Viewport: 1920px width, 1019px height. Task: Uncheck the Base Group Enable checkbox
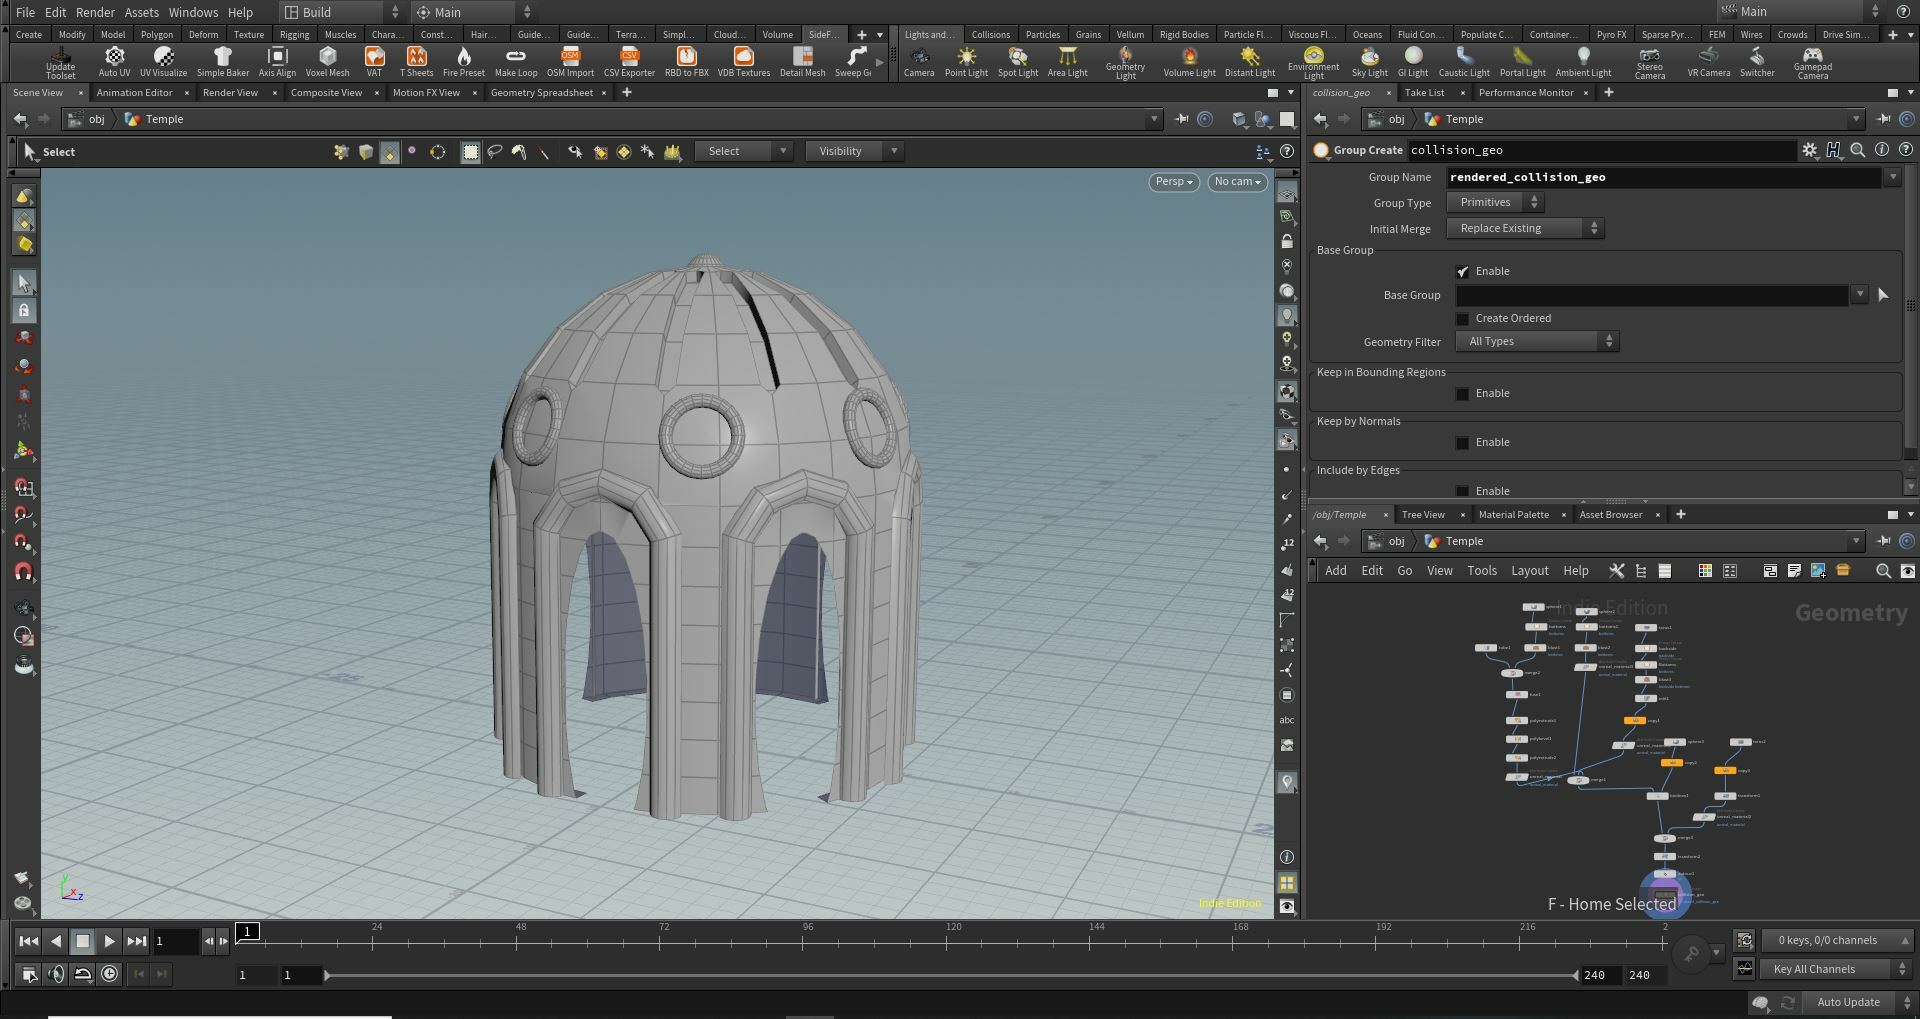pyautogui.click(x=1463, y=272)
